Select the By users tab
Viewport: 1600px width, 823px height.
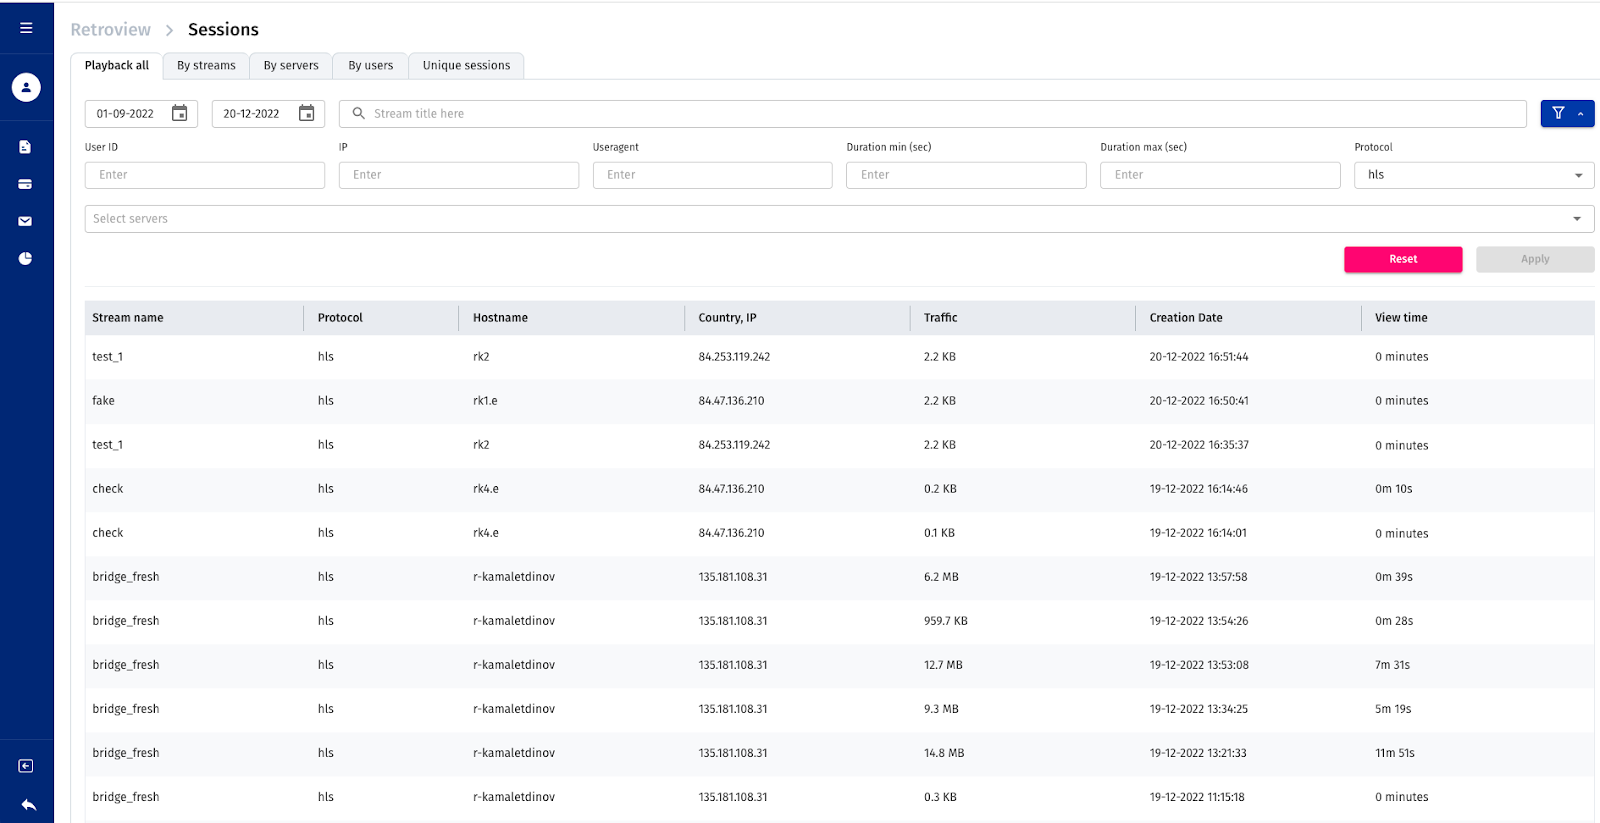pos(370,66)
